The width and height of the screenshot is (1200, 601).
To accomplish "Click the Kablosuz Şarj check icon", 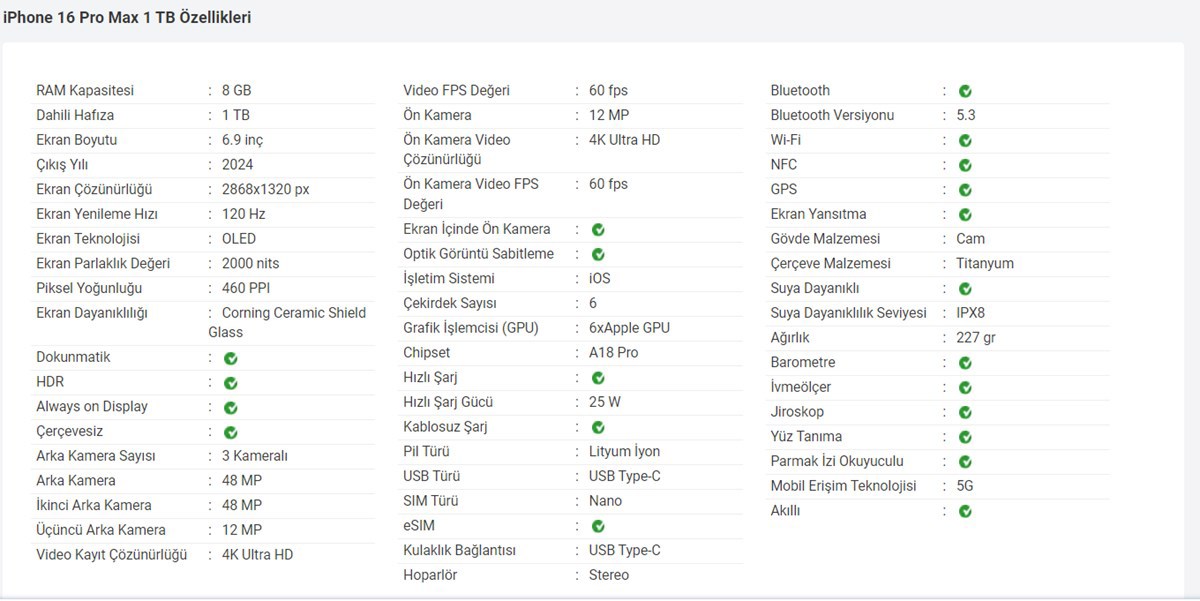I will pos(598,428).
